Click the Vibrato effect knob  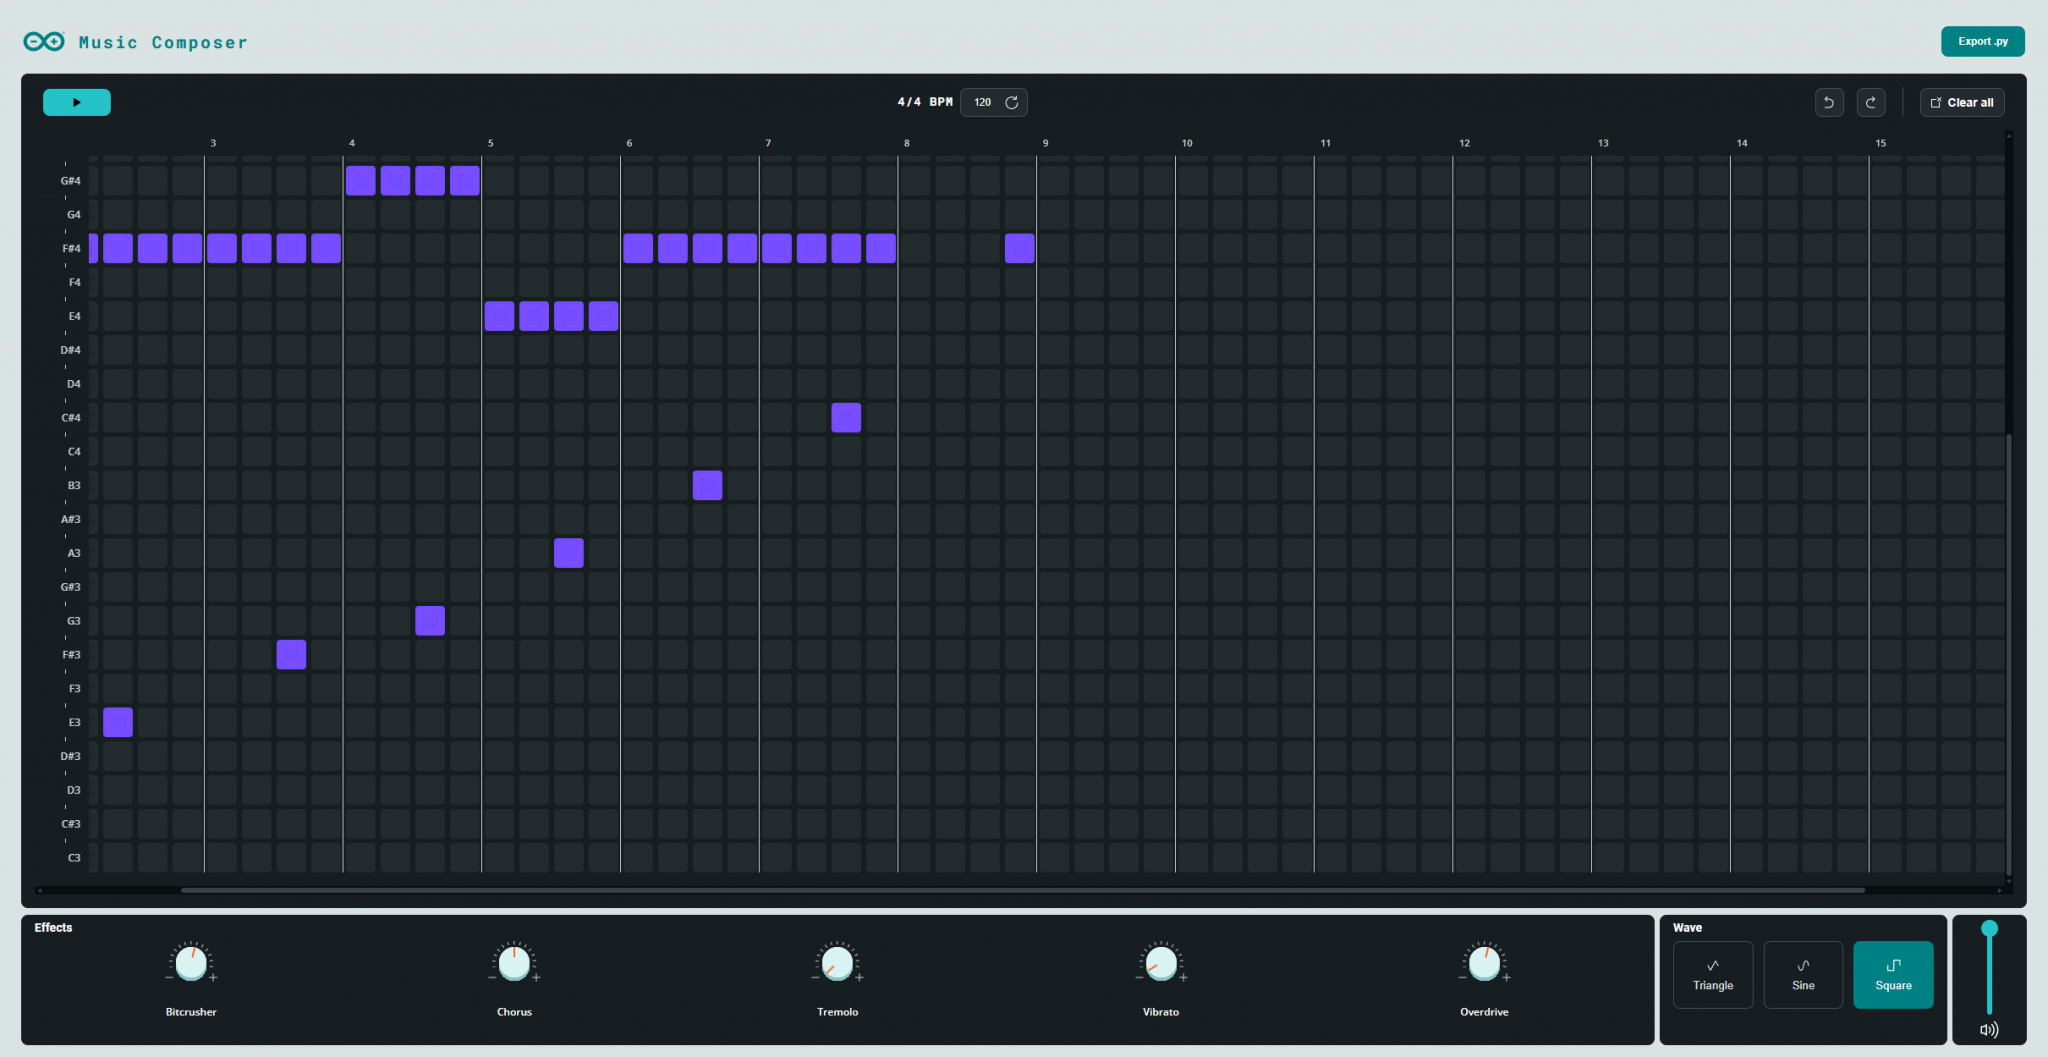tap(1161, 964)
